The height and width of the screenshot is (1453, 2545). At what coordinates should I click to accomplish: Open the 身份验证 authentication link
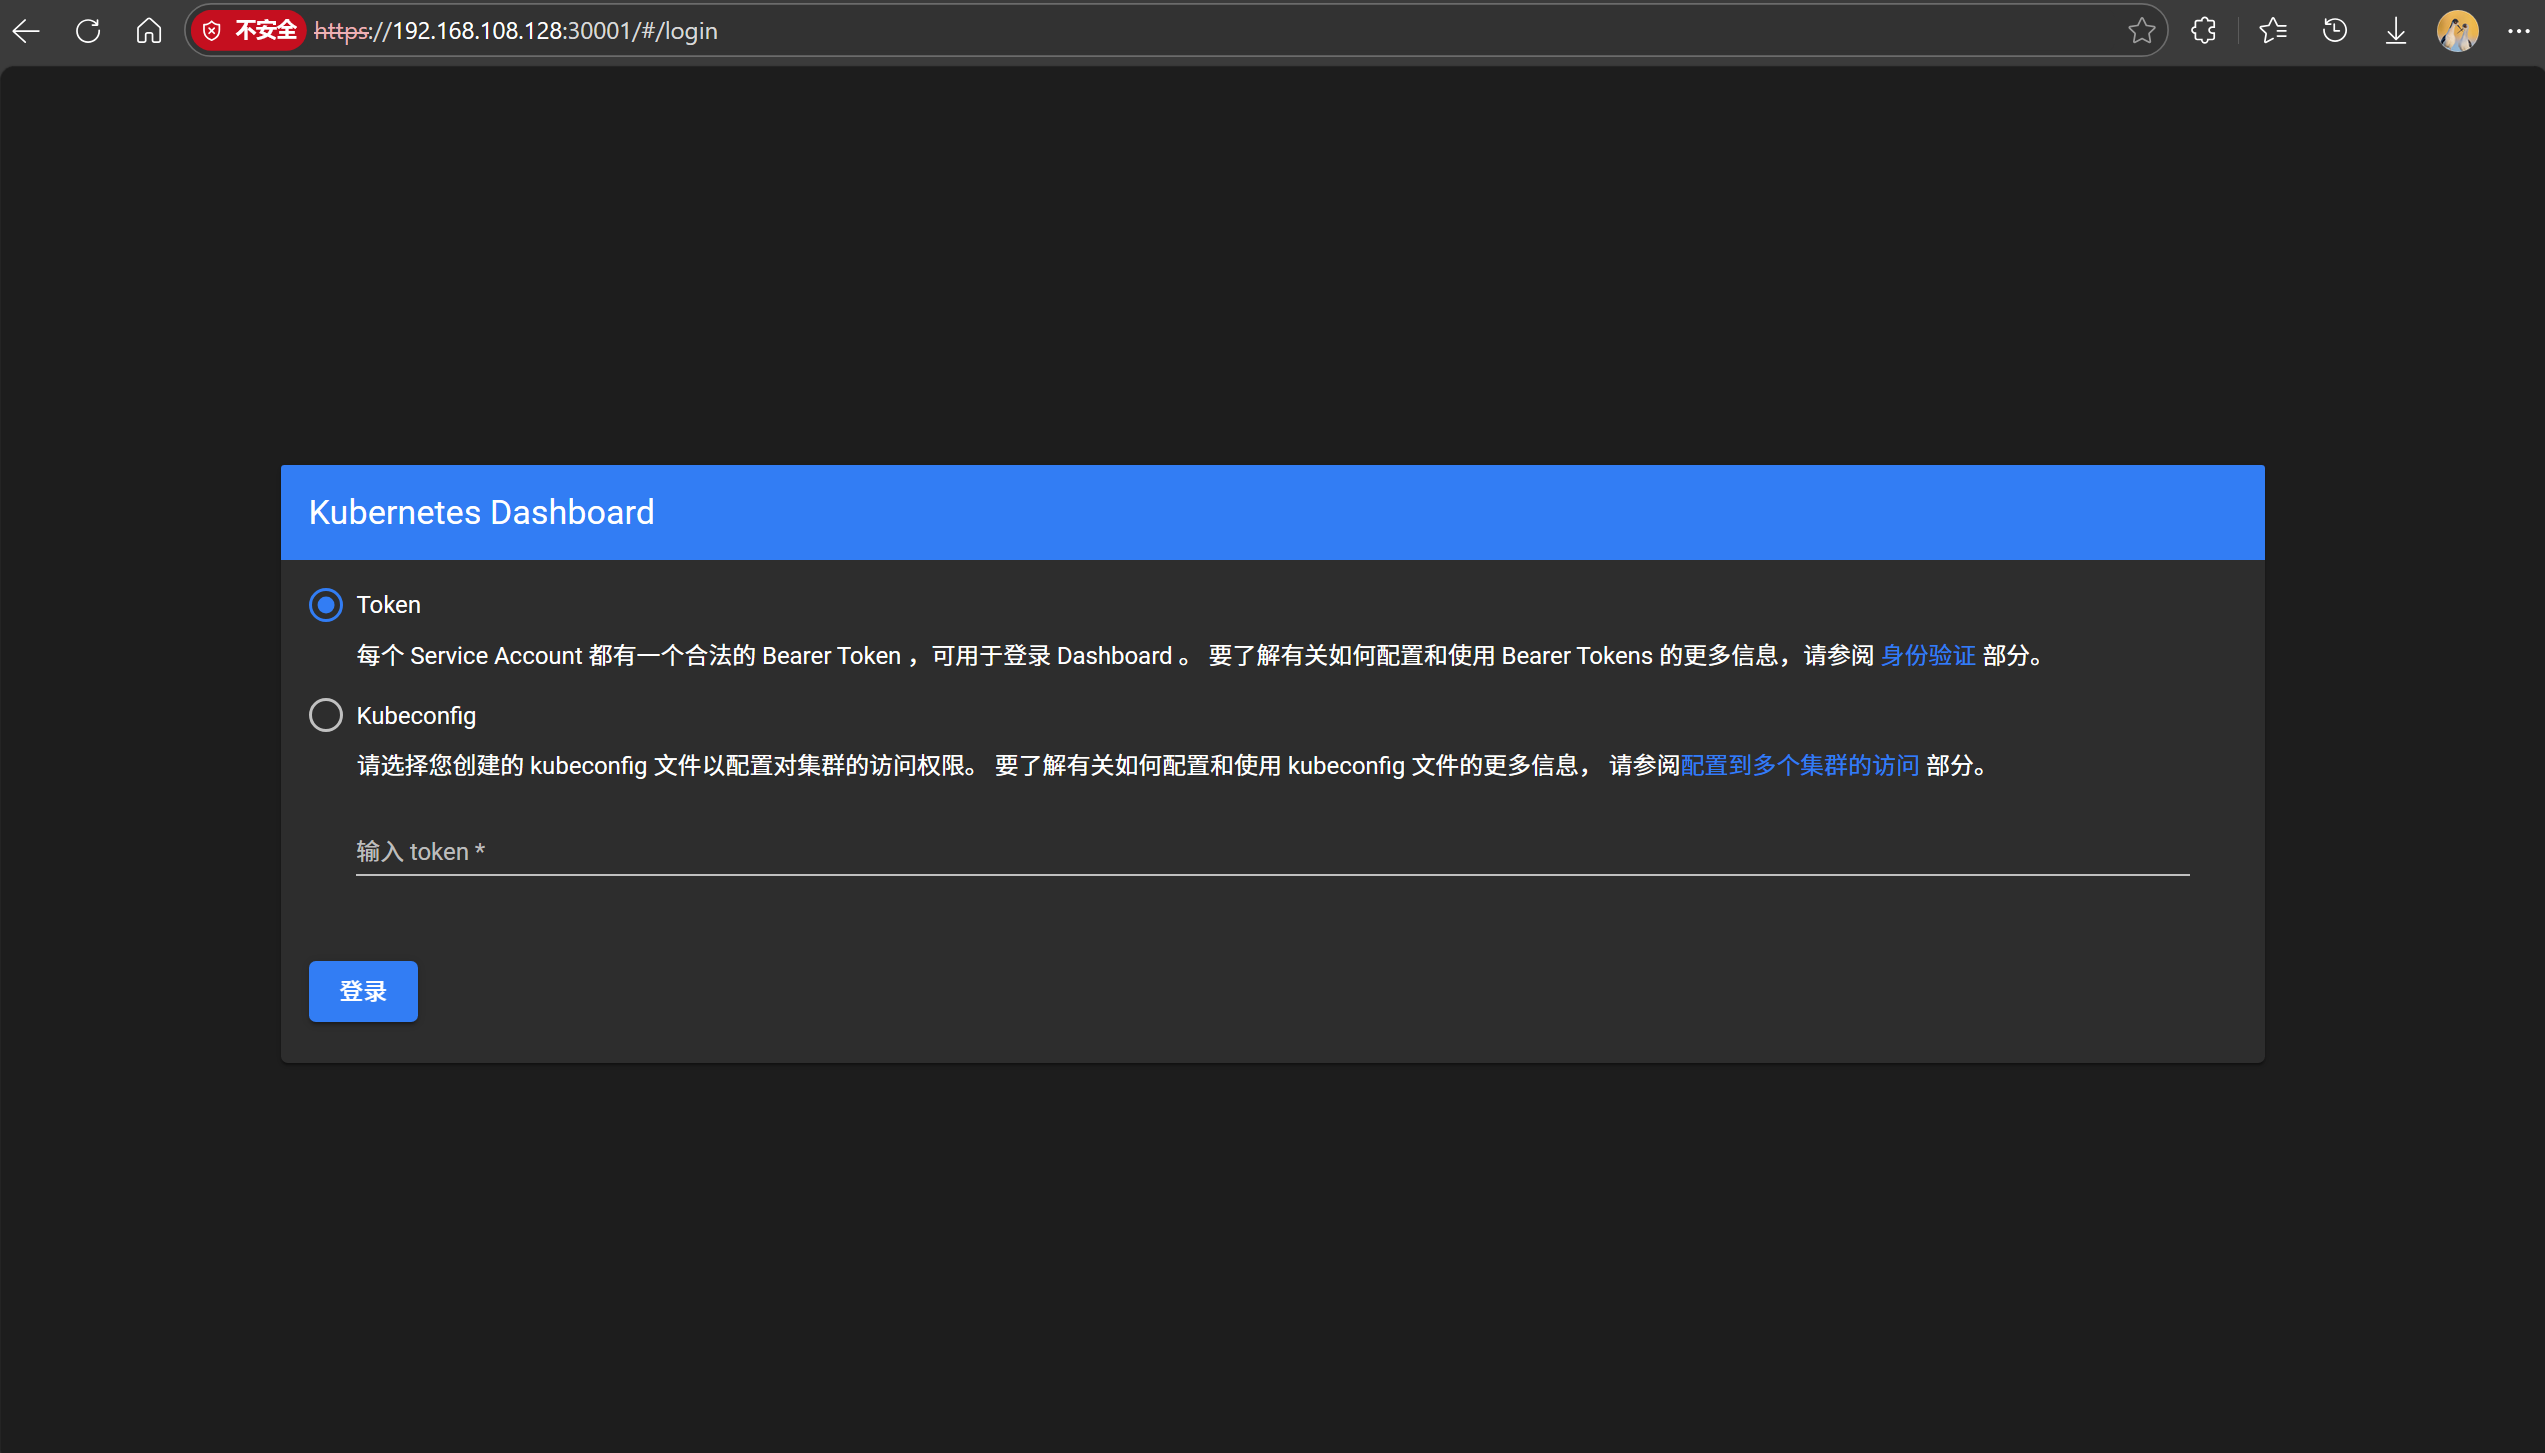tap(1928, 656)
